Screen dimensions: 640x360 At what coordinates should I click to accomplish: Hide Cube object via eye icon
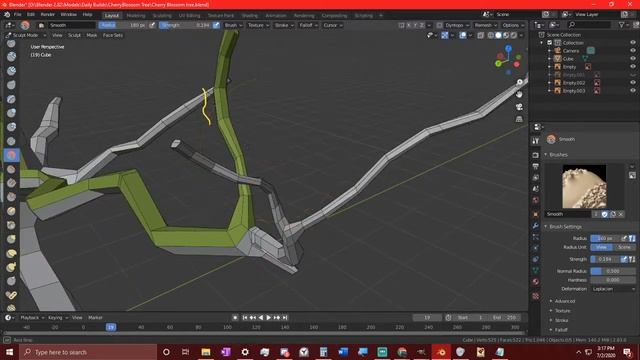coord(633,59)
